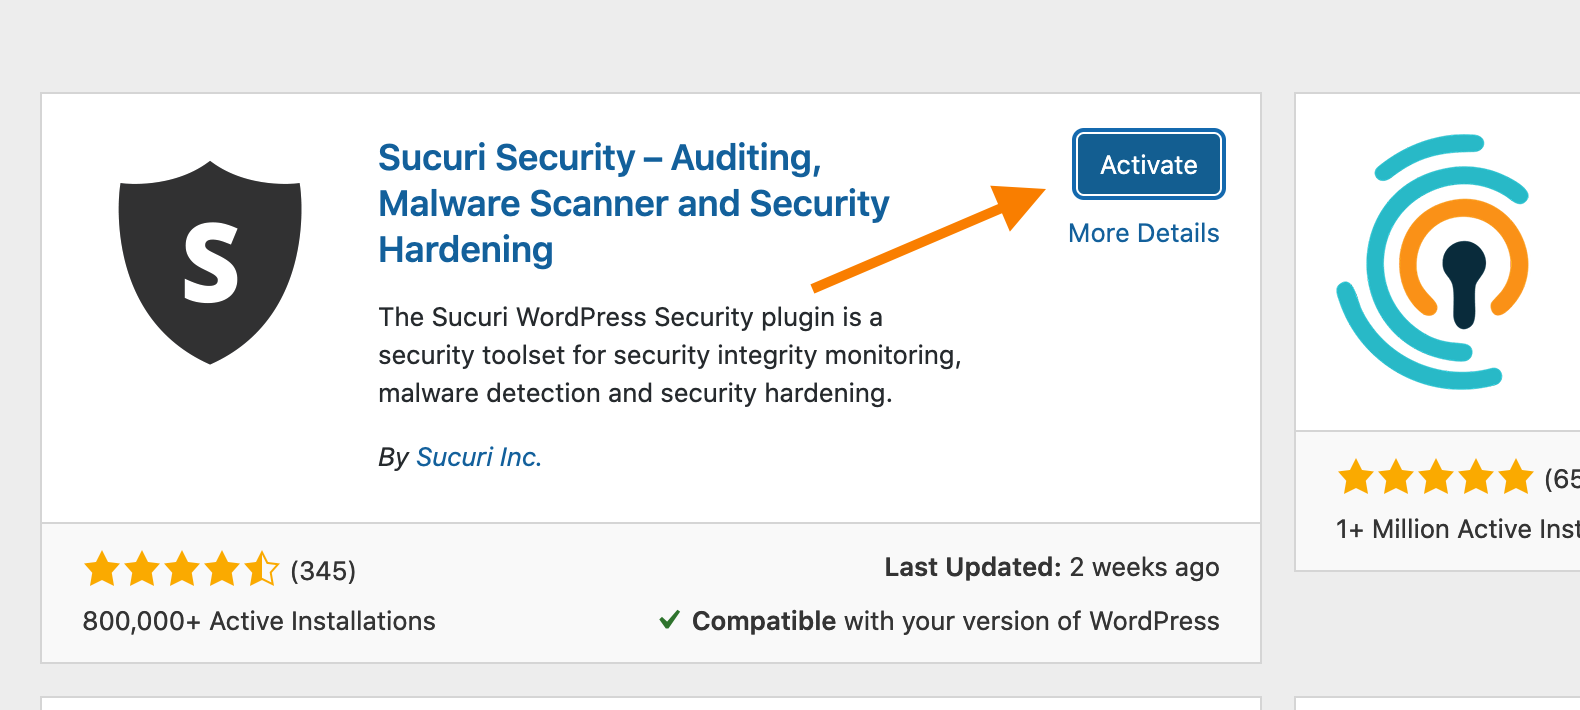Screen dimensions: 1580x710
Task: Click the white S letter inside the shield
Action: point(211,264)
